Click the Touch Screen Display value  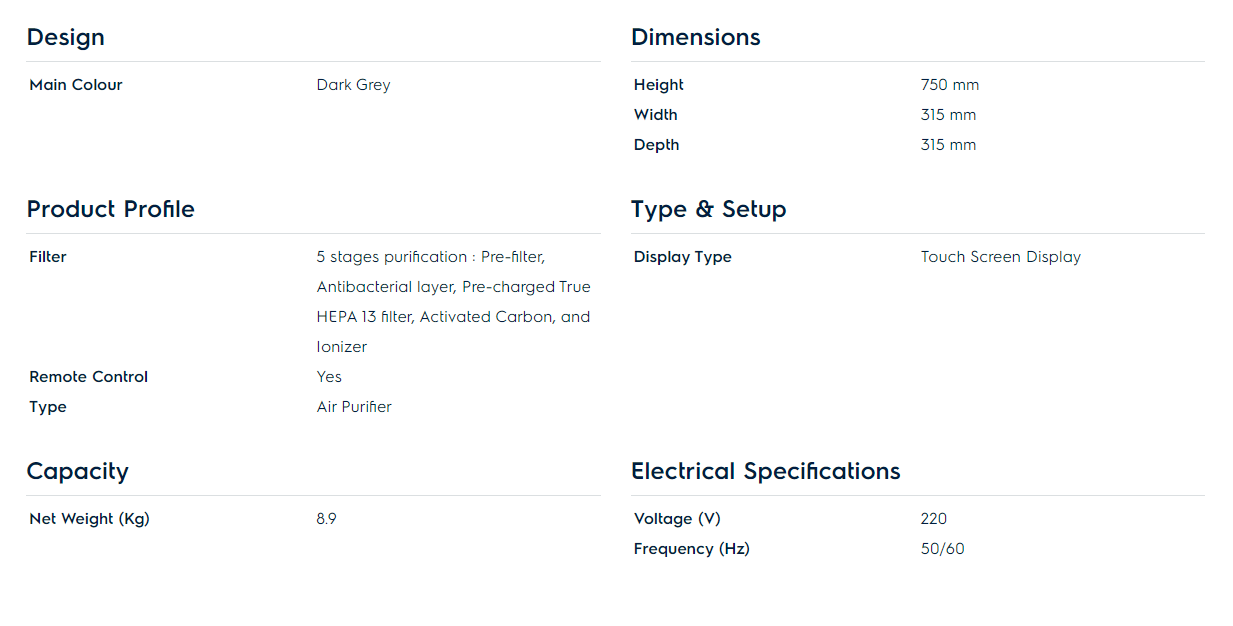click(x=1000, y=257)
